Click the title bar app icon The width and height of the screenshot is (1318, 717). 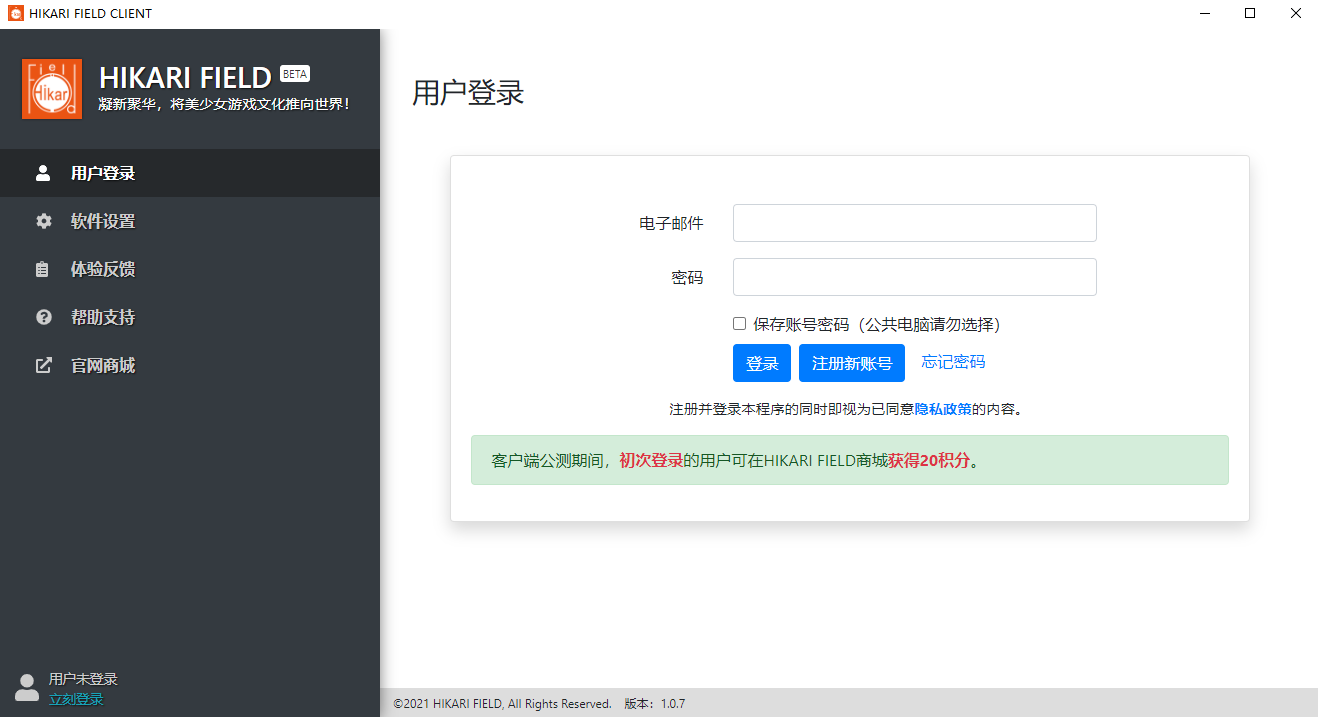pyautogui.click(x=15, y=13)
